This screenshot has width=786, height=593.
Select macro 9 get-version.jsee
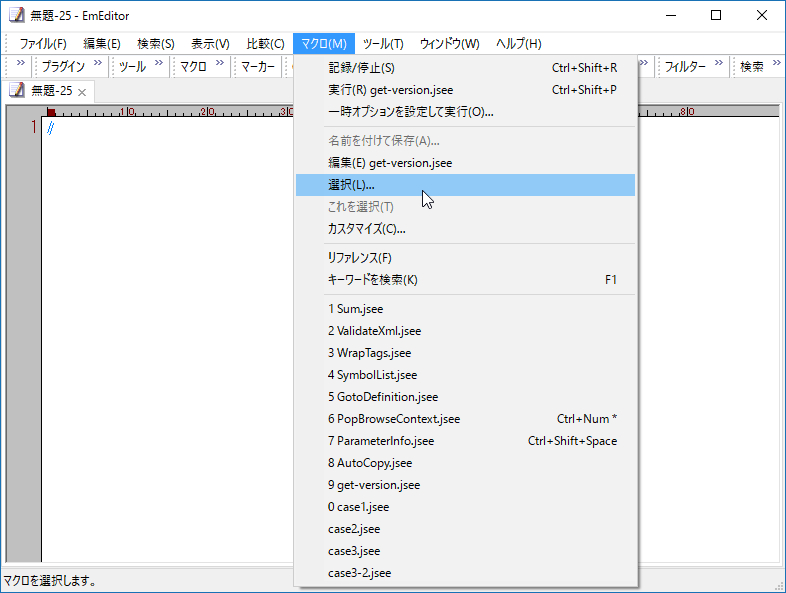click(x=465, y=485)
